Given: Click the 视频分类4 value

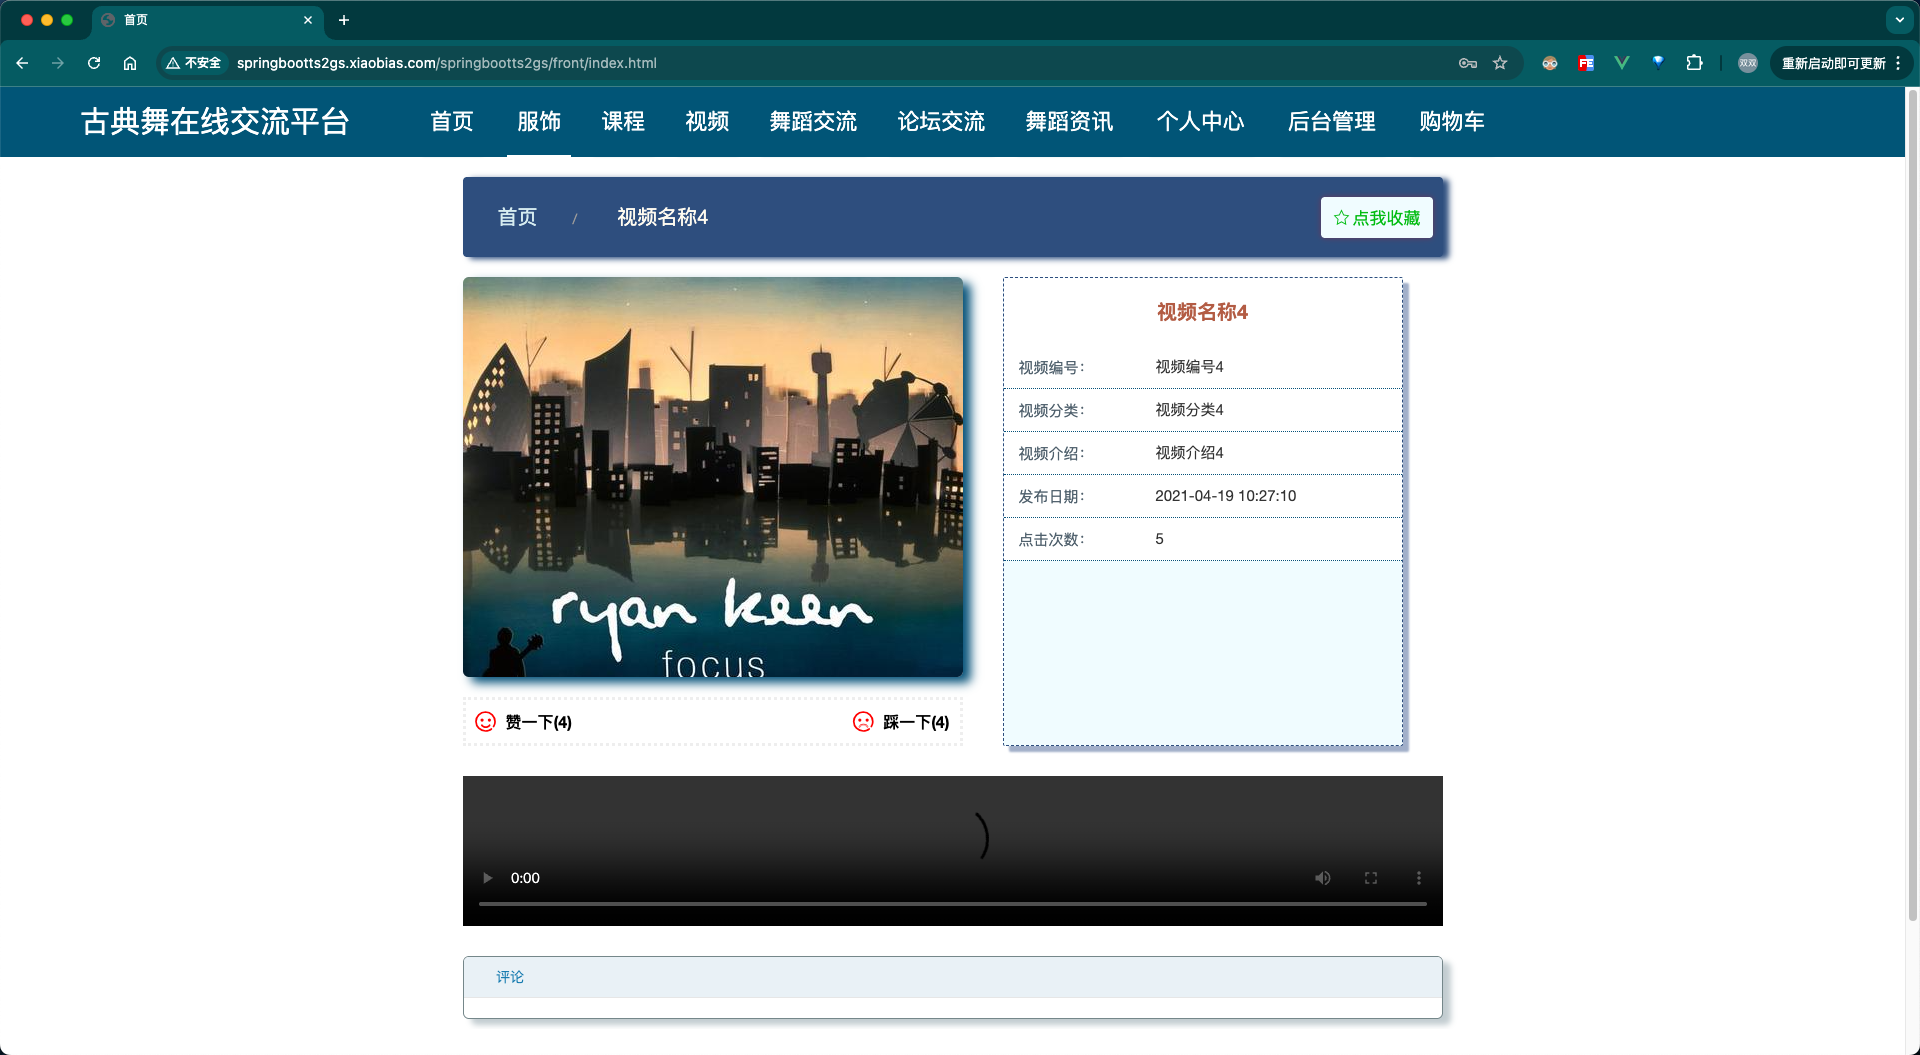Looking at the screenshot, I should pyautogui.click(x=1189, y=410).
